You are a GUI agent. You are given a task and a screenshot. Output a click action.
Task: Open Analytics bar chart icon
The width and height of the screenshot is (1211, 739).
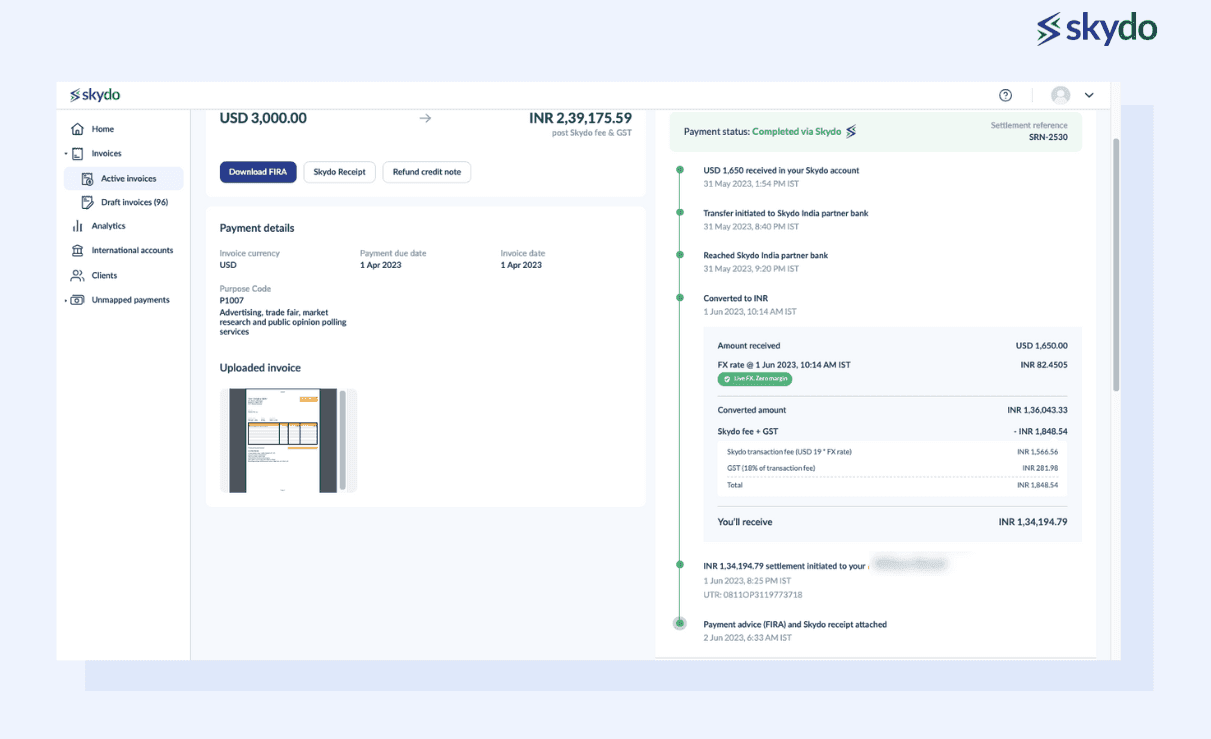pos(77,226)
